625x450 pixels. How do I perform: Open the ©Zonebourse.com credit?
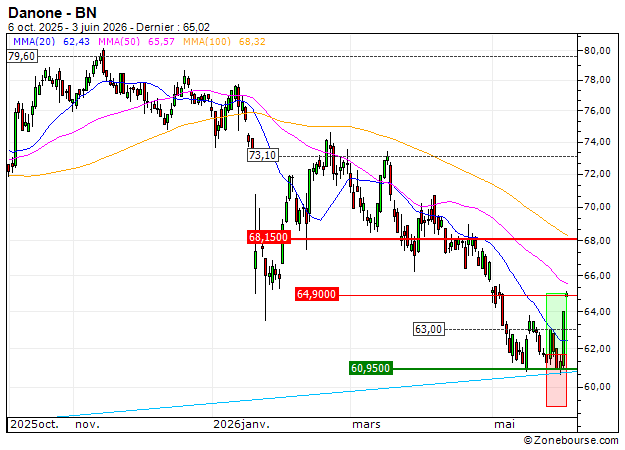pos(571,440)
